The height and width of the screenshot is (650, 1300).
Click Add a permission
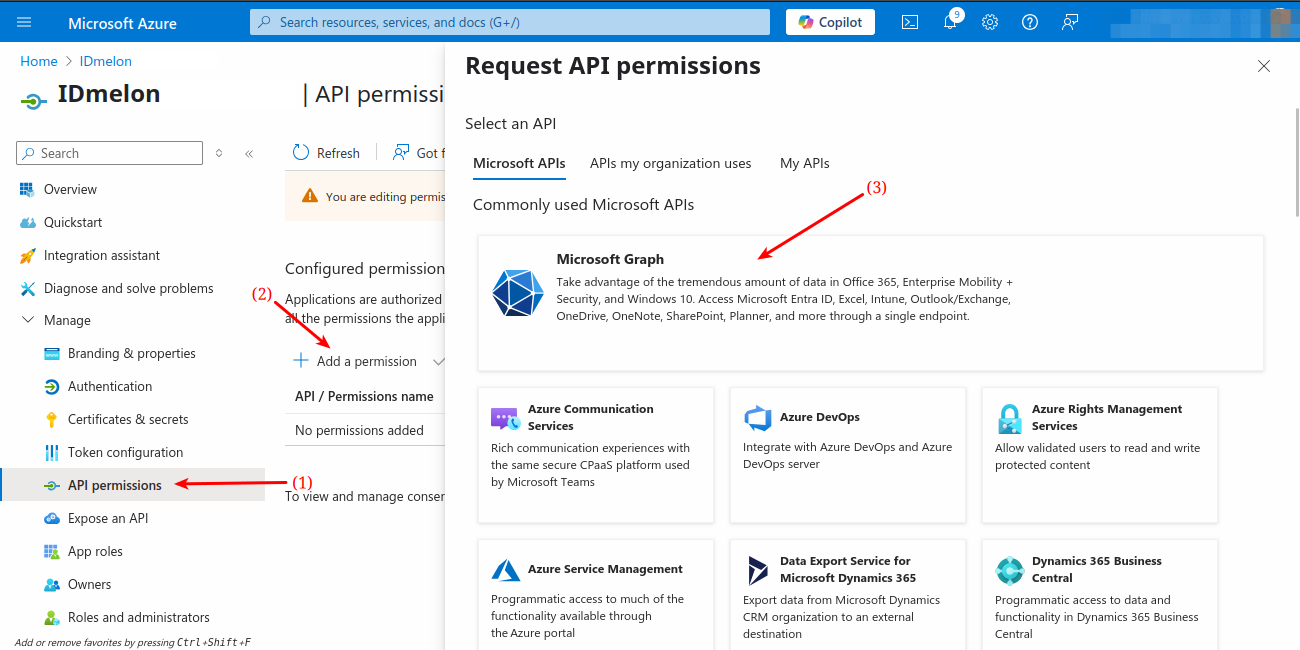(355, 361)
